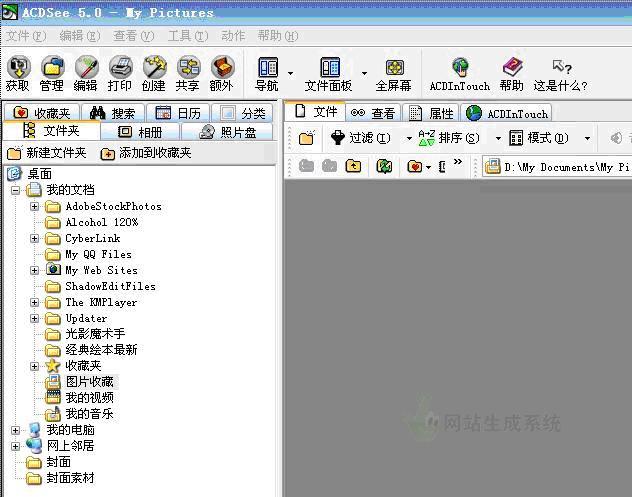
Task: Switch to the 相册 tab
Action: pos(140,132)
